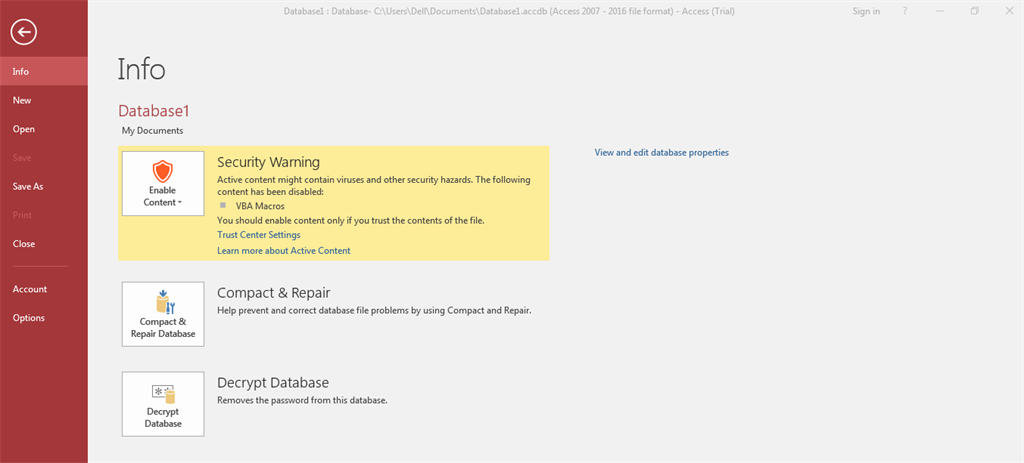The image size is (1024, 463).
Task: Click the Decrypt Database password icon
Action: [162, 392]
